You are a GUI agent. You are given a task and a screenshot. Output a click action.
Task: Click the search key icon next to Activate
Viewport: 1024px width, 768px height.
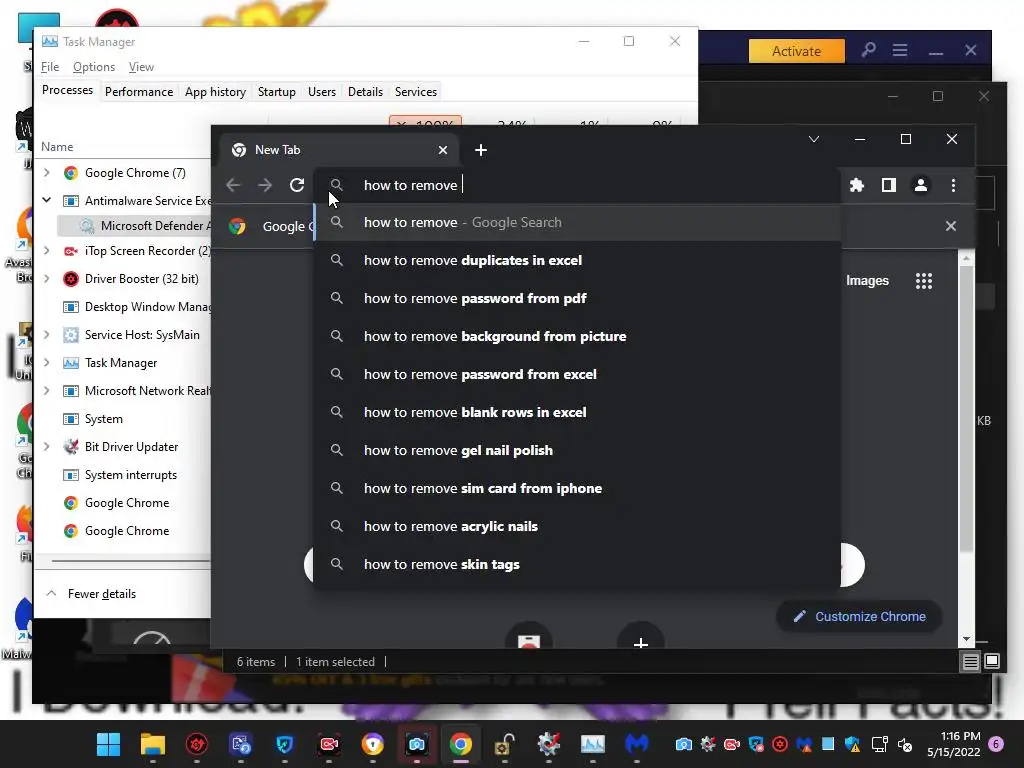point(868,50)
